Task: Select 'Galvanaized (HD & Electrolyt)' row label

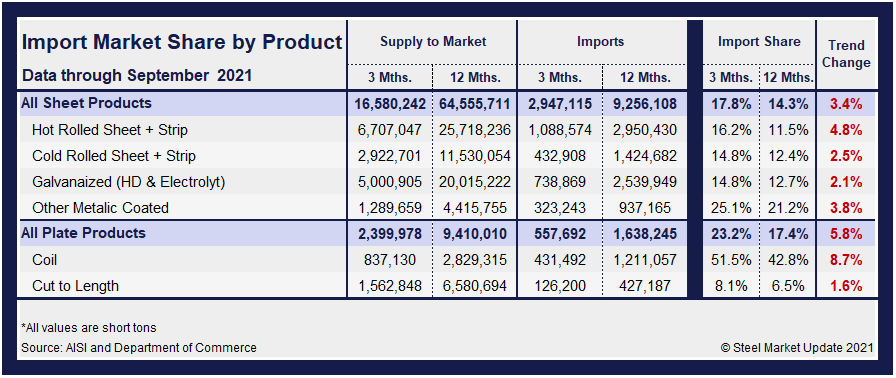Action: pyautogui.click(x=129, y=182)
